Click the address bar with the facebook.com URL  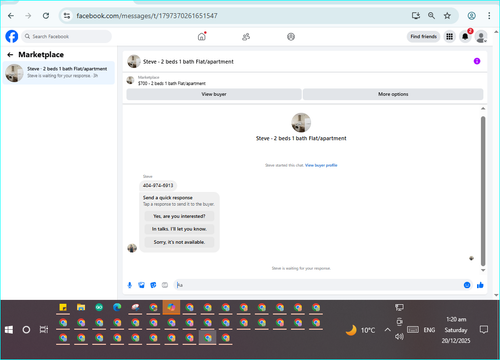click(147, 16)
